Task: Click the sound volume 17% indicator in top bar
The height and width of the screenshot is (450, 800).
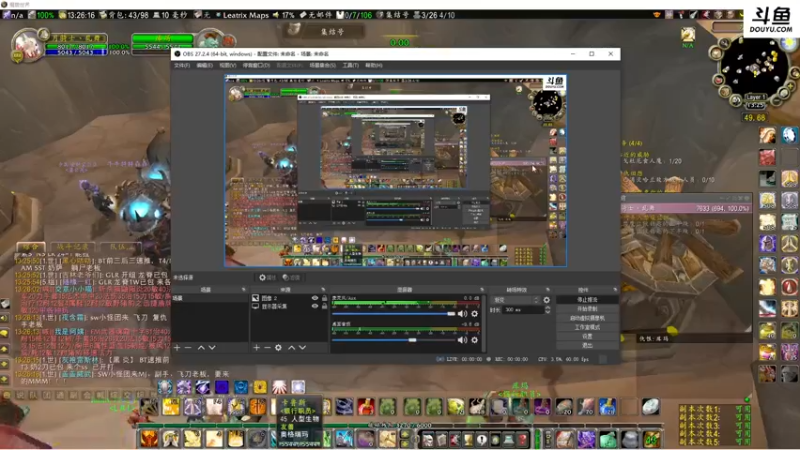Action: pos(284,15)
